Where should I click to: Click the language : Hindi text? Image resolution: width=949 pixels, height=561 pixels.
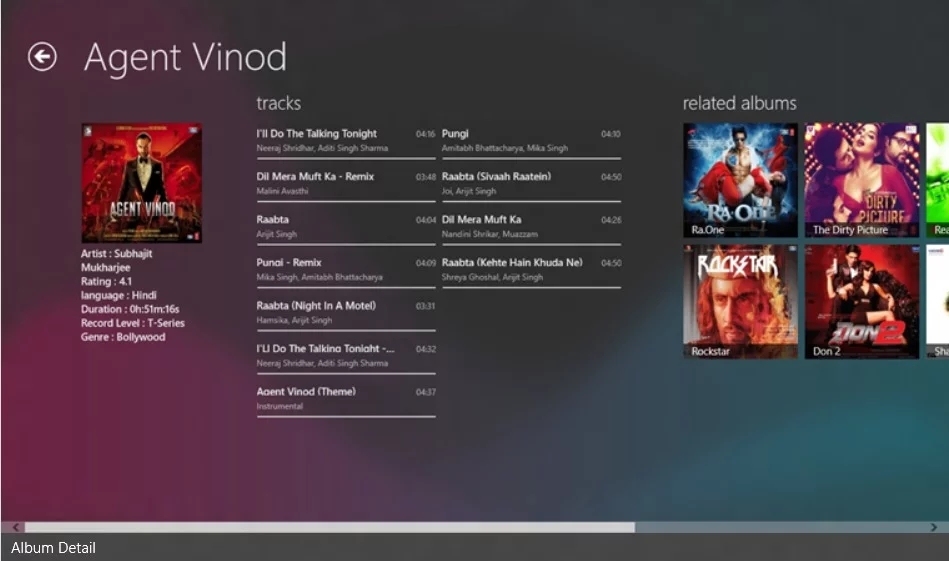[119, 295]
